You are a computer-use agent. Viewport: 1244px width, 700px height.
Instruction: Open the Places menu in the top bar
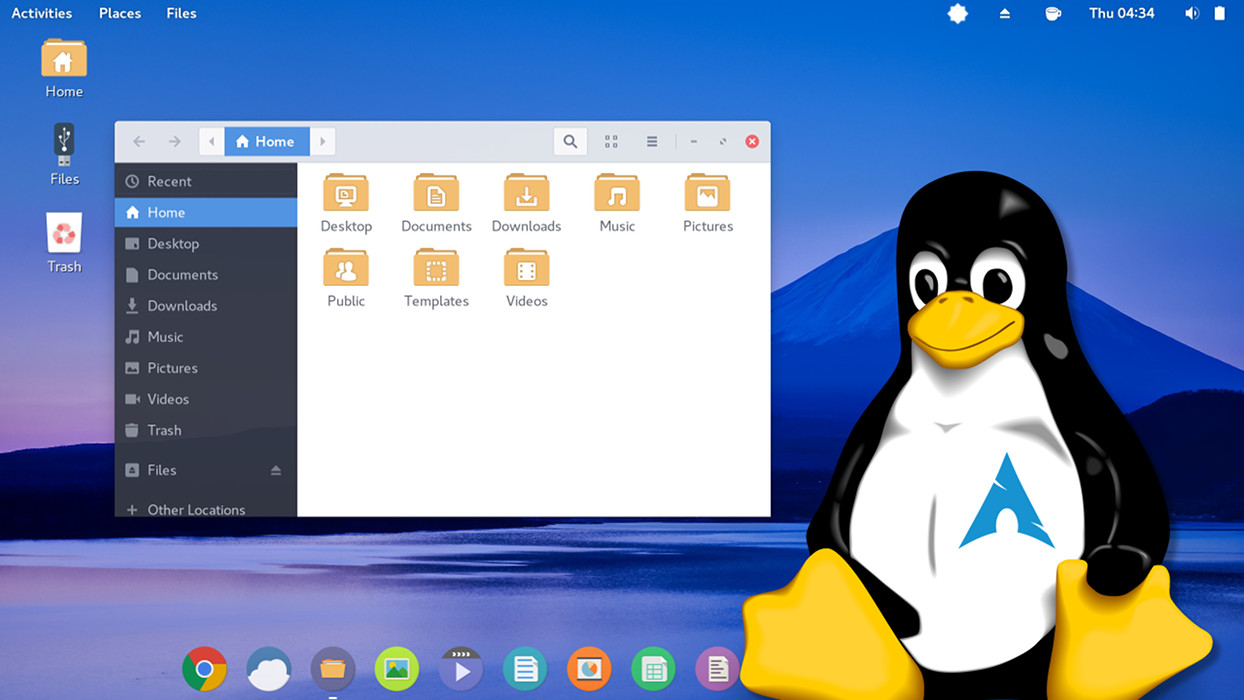click(x=119, y=13)
